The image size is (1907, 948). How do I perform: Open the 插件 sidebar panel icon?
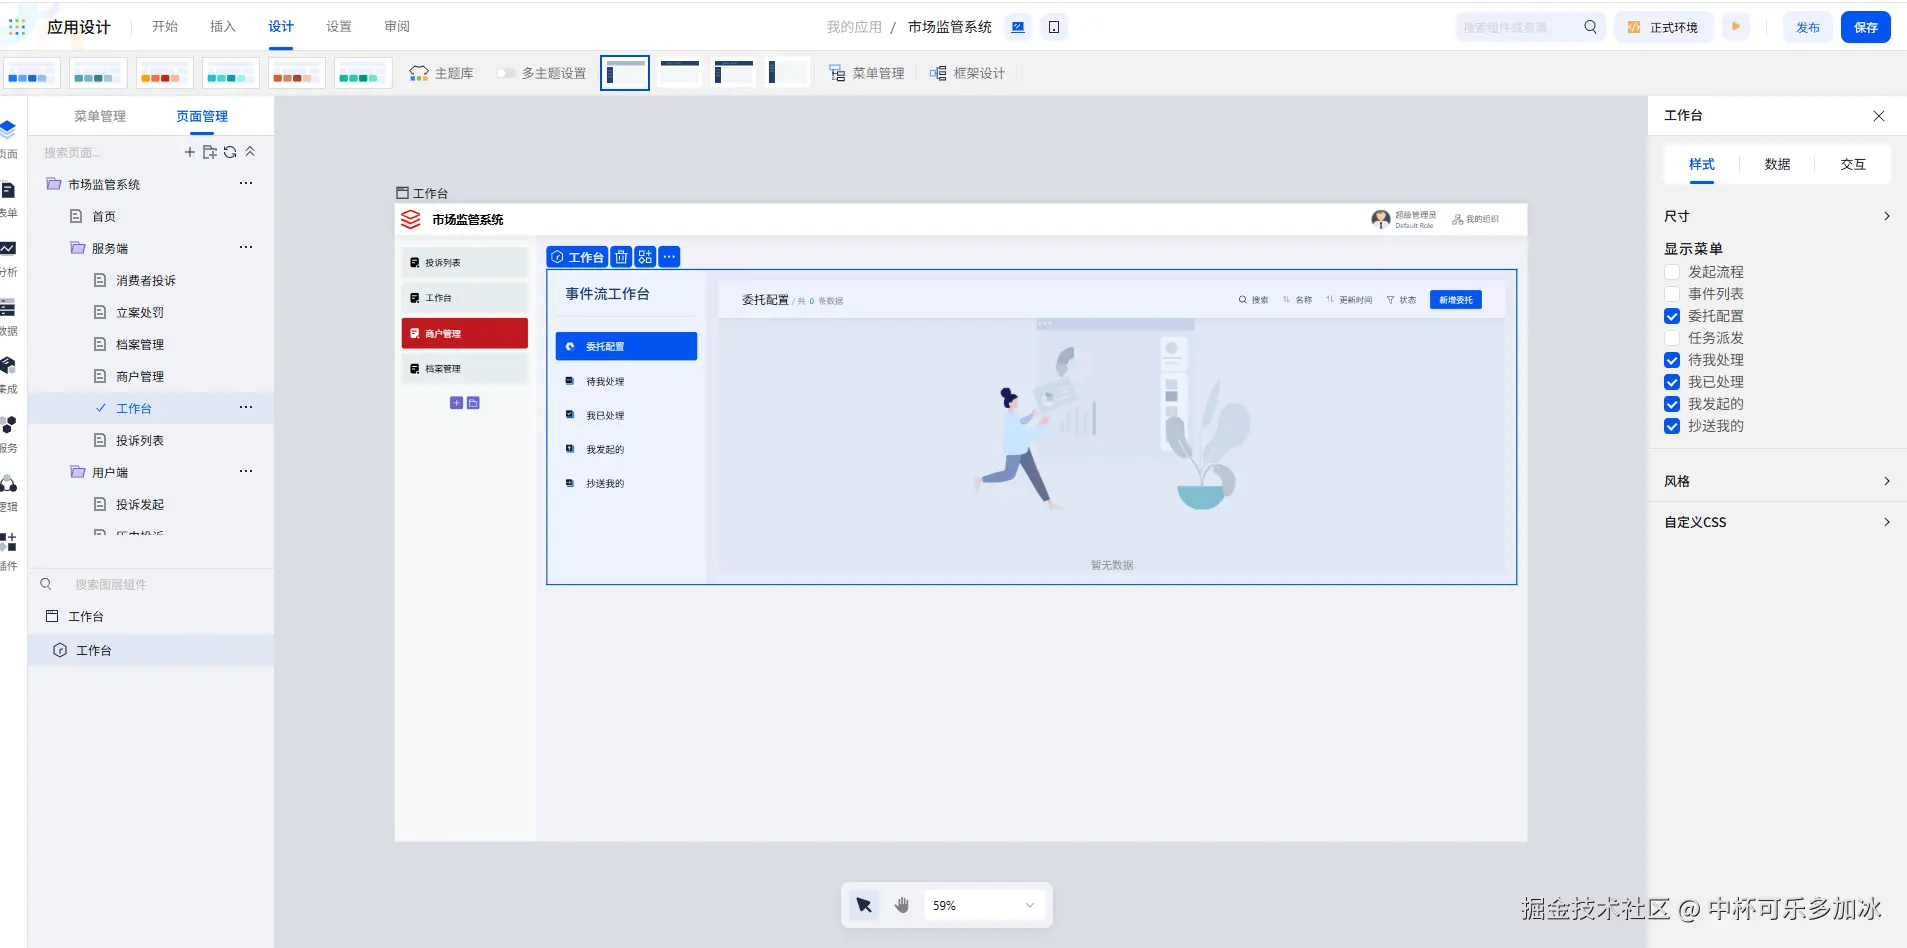pos(8,542)
